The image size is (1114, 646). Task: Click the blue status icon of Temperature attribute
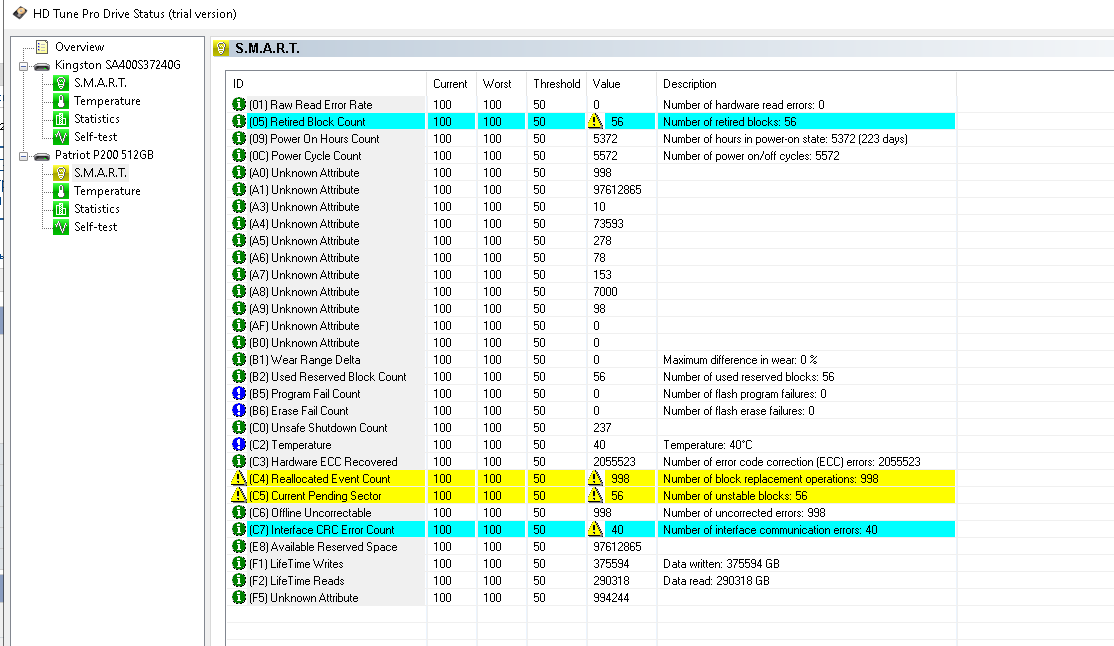[x=239, y=445]
